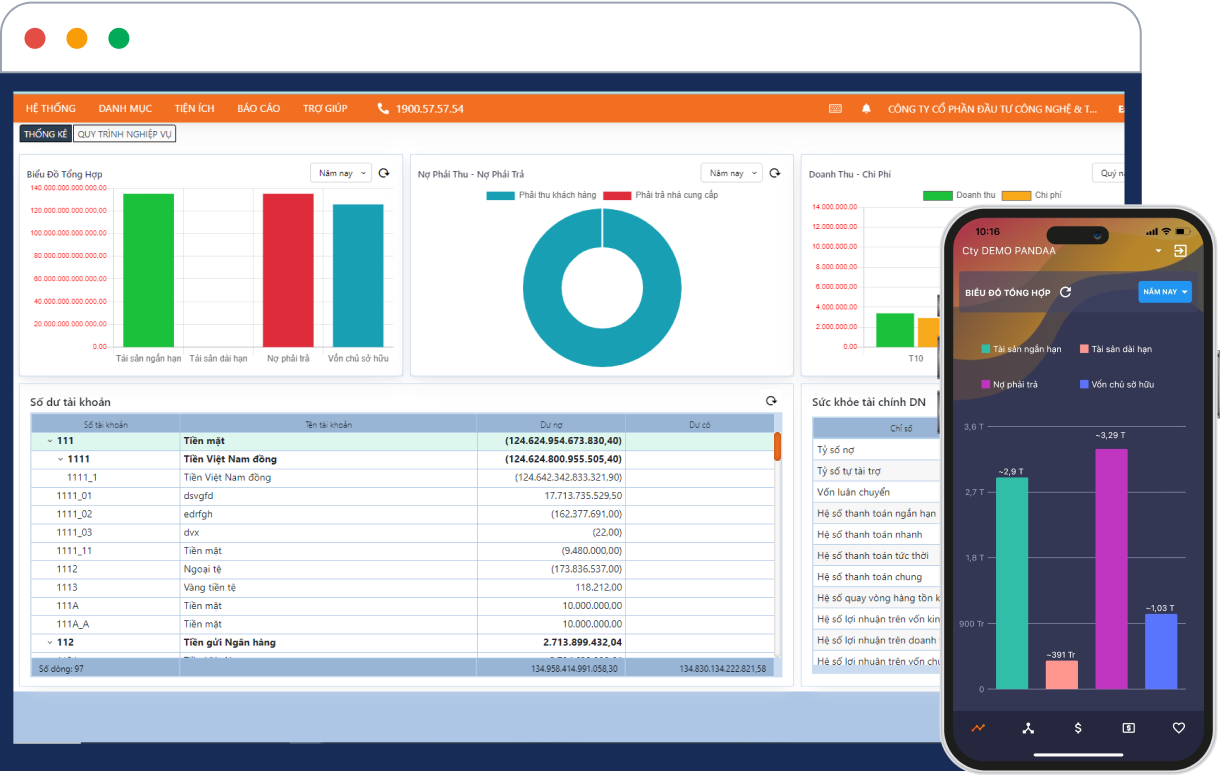
Task: Open notifications via the bell icon
Action: 867,109
